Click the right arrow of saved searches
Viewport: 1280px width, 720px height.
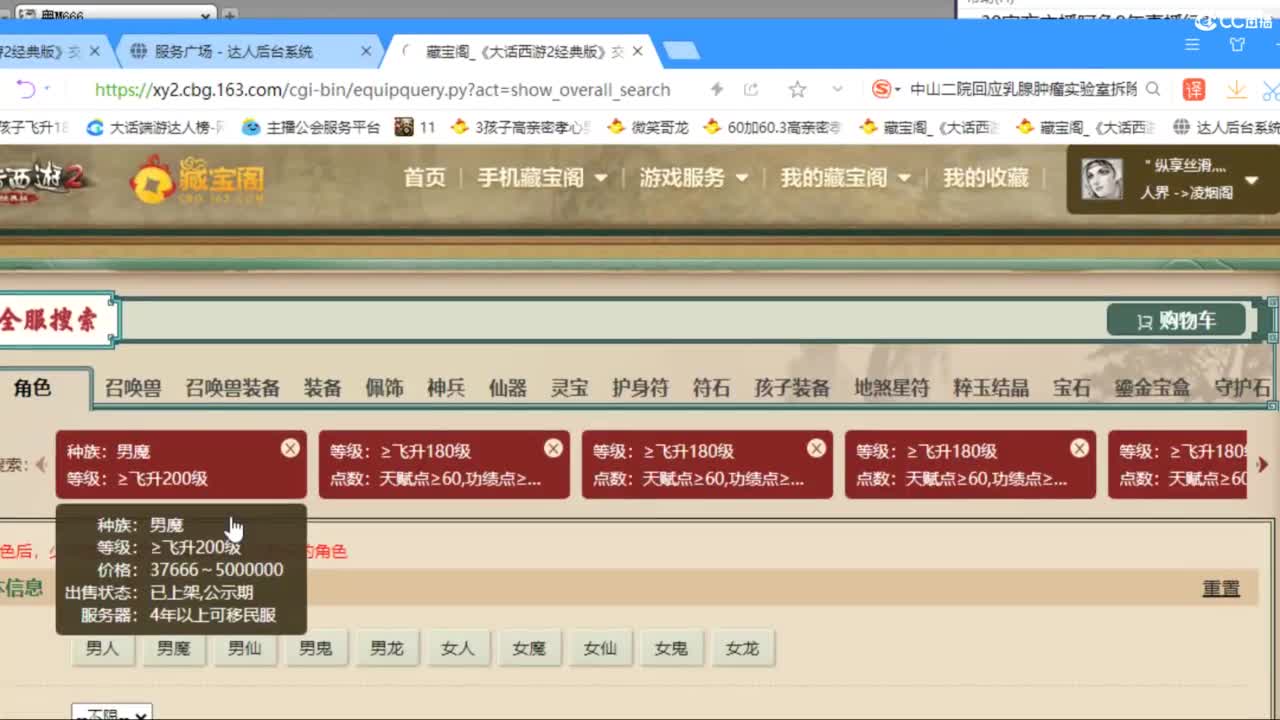pos(1262,465)
